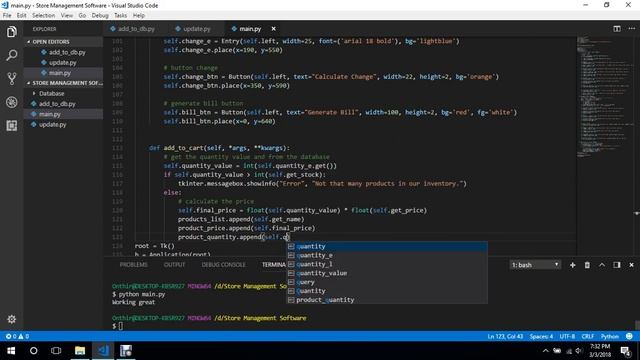Viewport: 640px width, 360px height.
Task: Select main.py in Open Editors
Action: tap(63, 73)
